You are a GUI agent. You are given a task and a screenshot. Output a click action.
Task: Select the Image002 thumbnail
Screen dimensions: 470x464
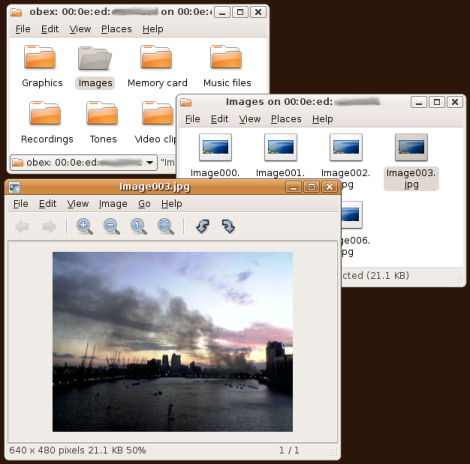(346, 147)
